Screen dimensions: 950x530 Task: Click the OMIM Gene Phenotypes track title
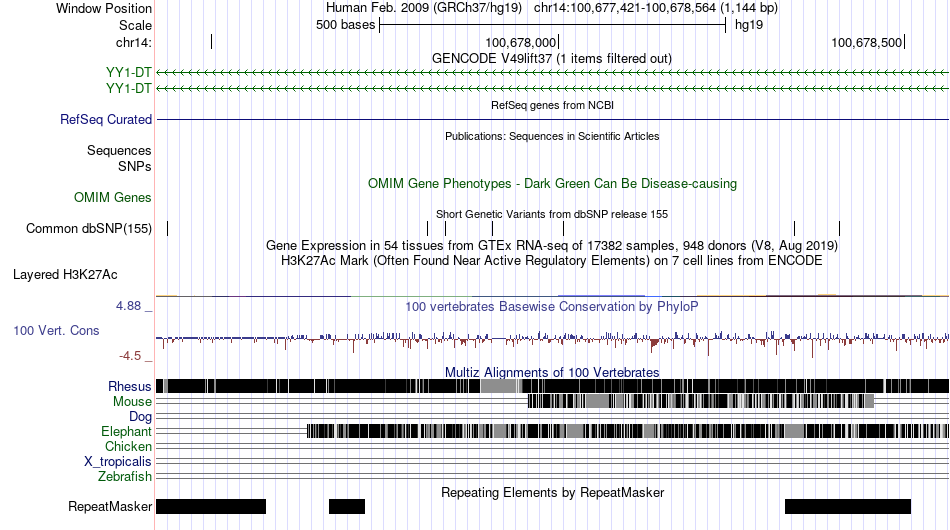click(553, 184)
